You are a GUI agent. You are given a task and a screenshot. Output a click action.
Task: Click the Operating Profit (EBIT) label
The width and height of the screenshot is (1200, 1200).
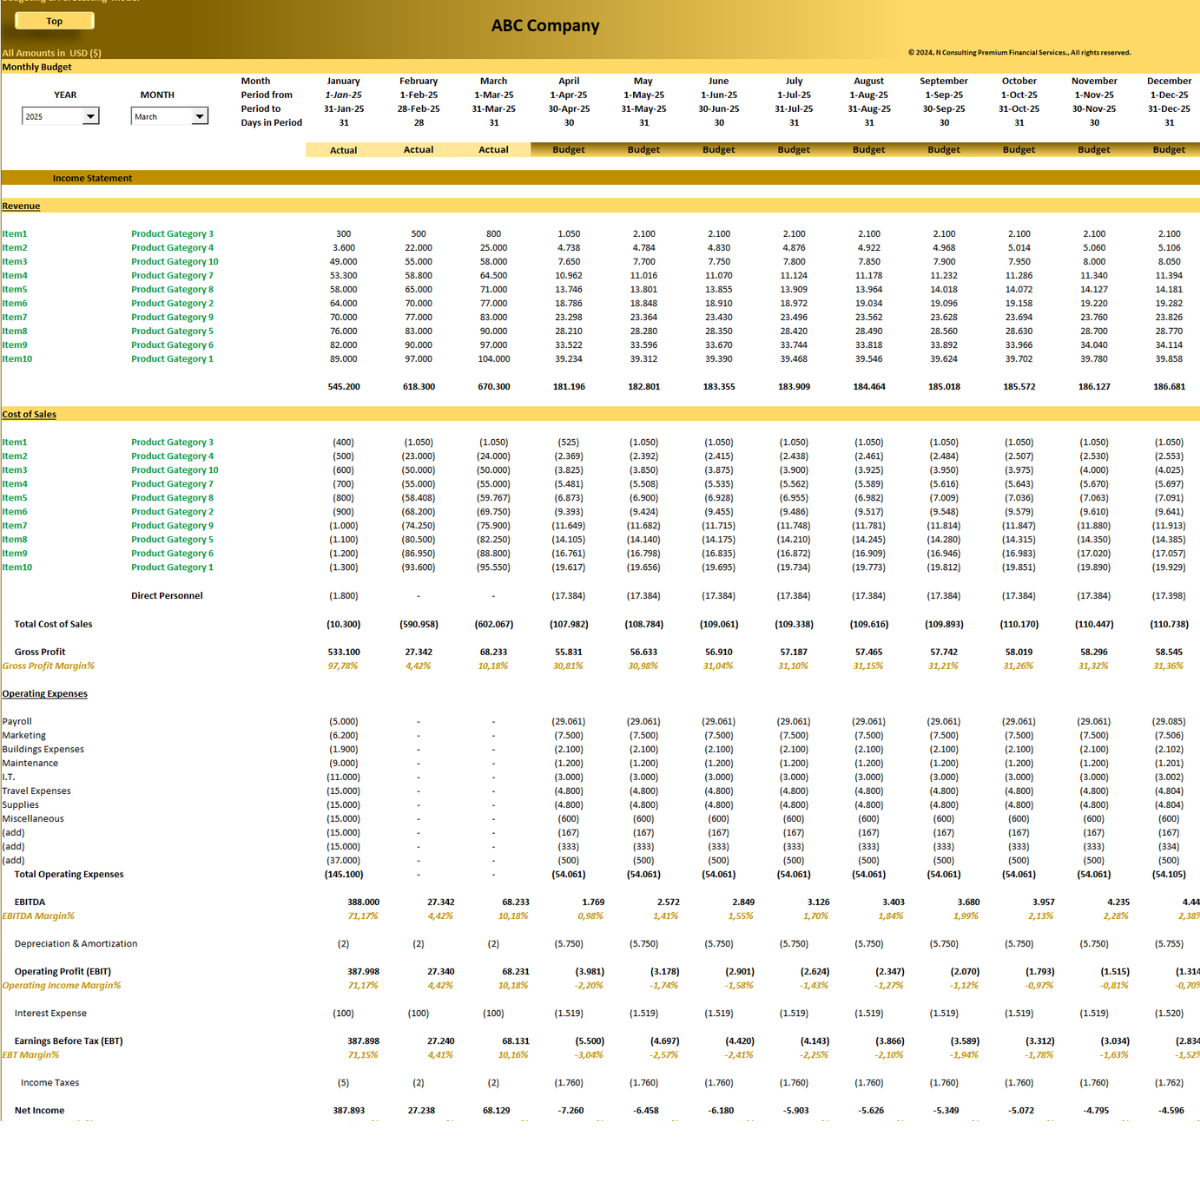(63, 972)
